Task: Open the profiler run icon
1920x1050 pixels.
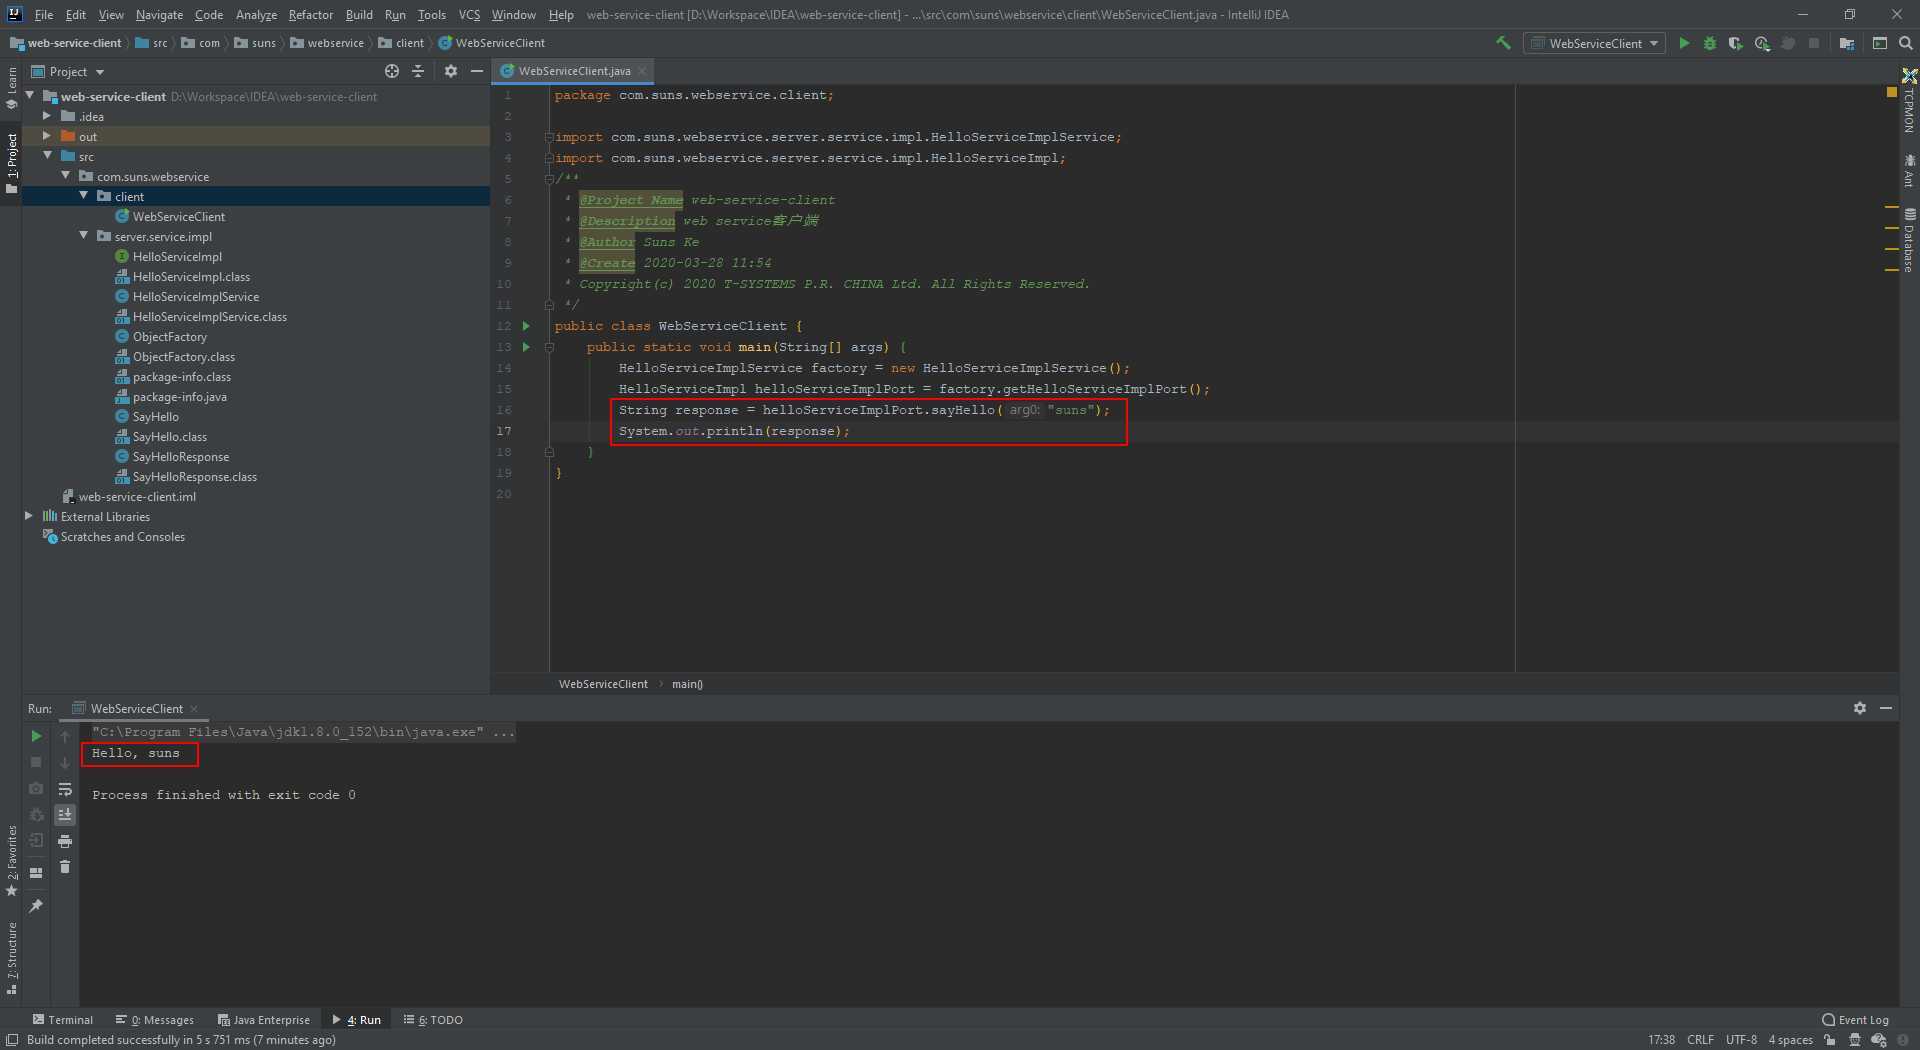Action: tap(1762, 43)
